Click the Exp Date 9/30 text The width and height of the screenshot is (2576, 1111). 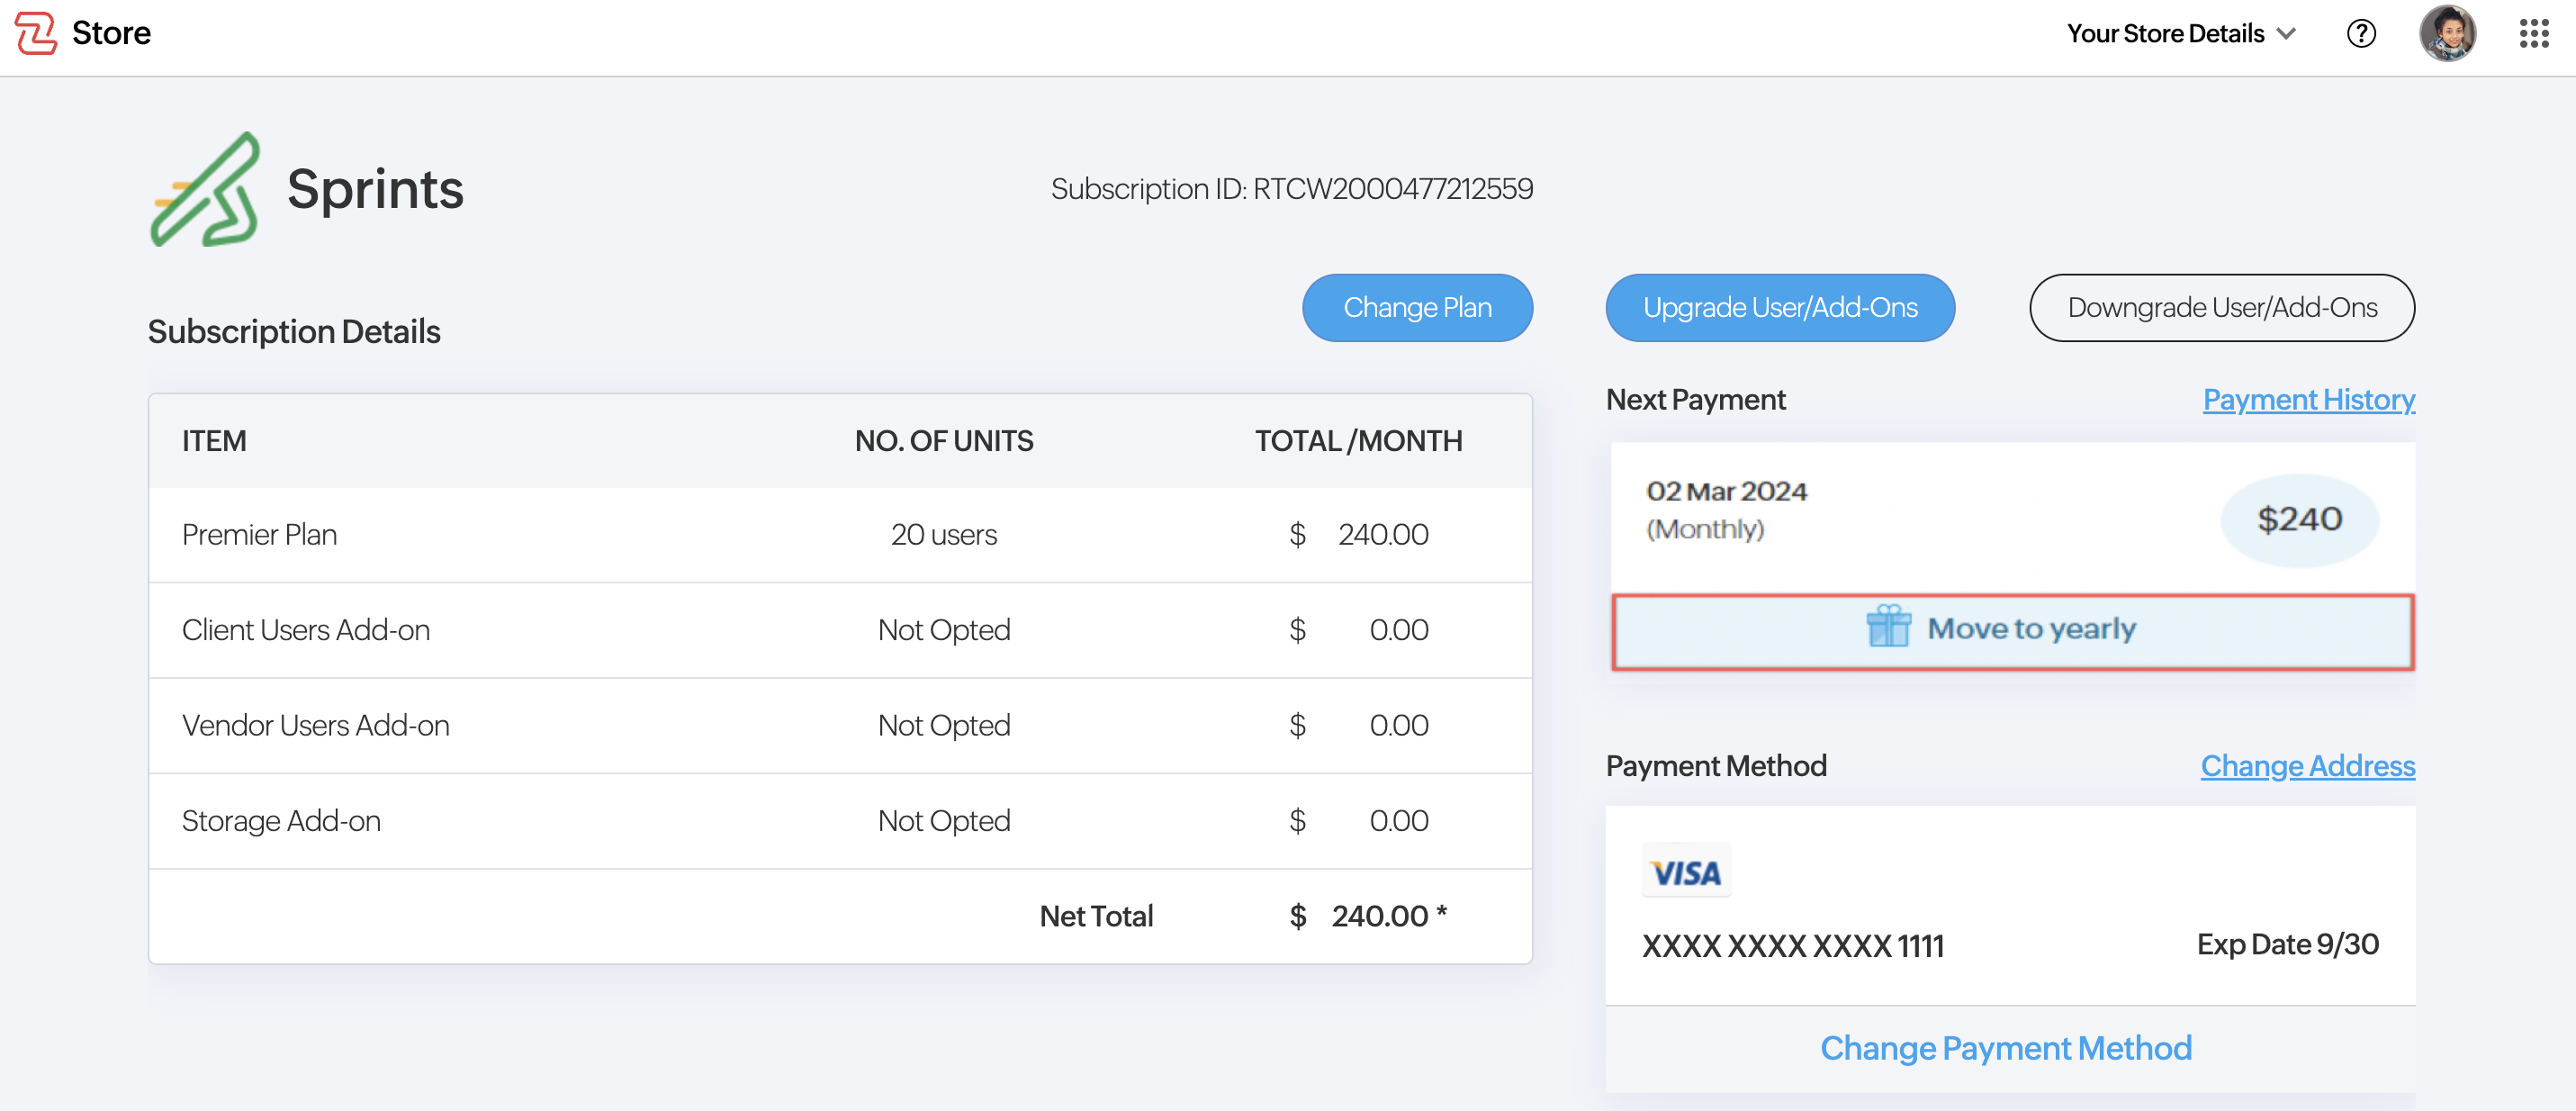point(2288,944)
